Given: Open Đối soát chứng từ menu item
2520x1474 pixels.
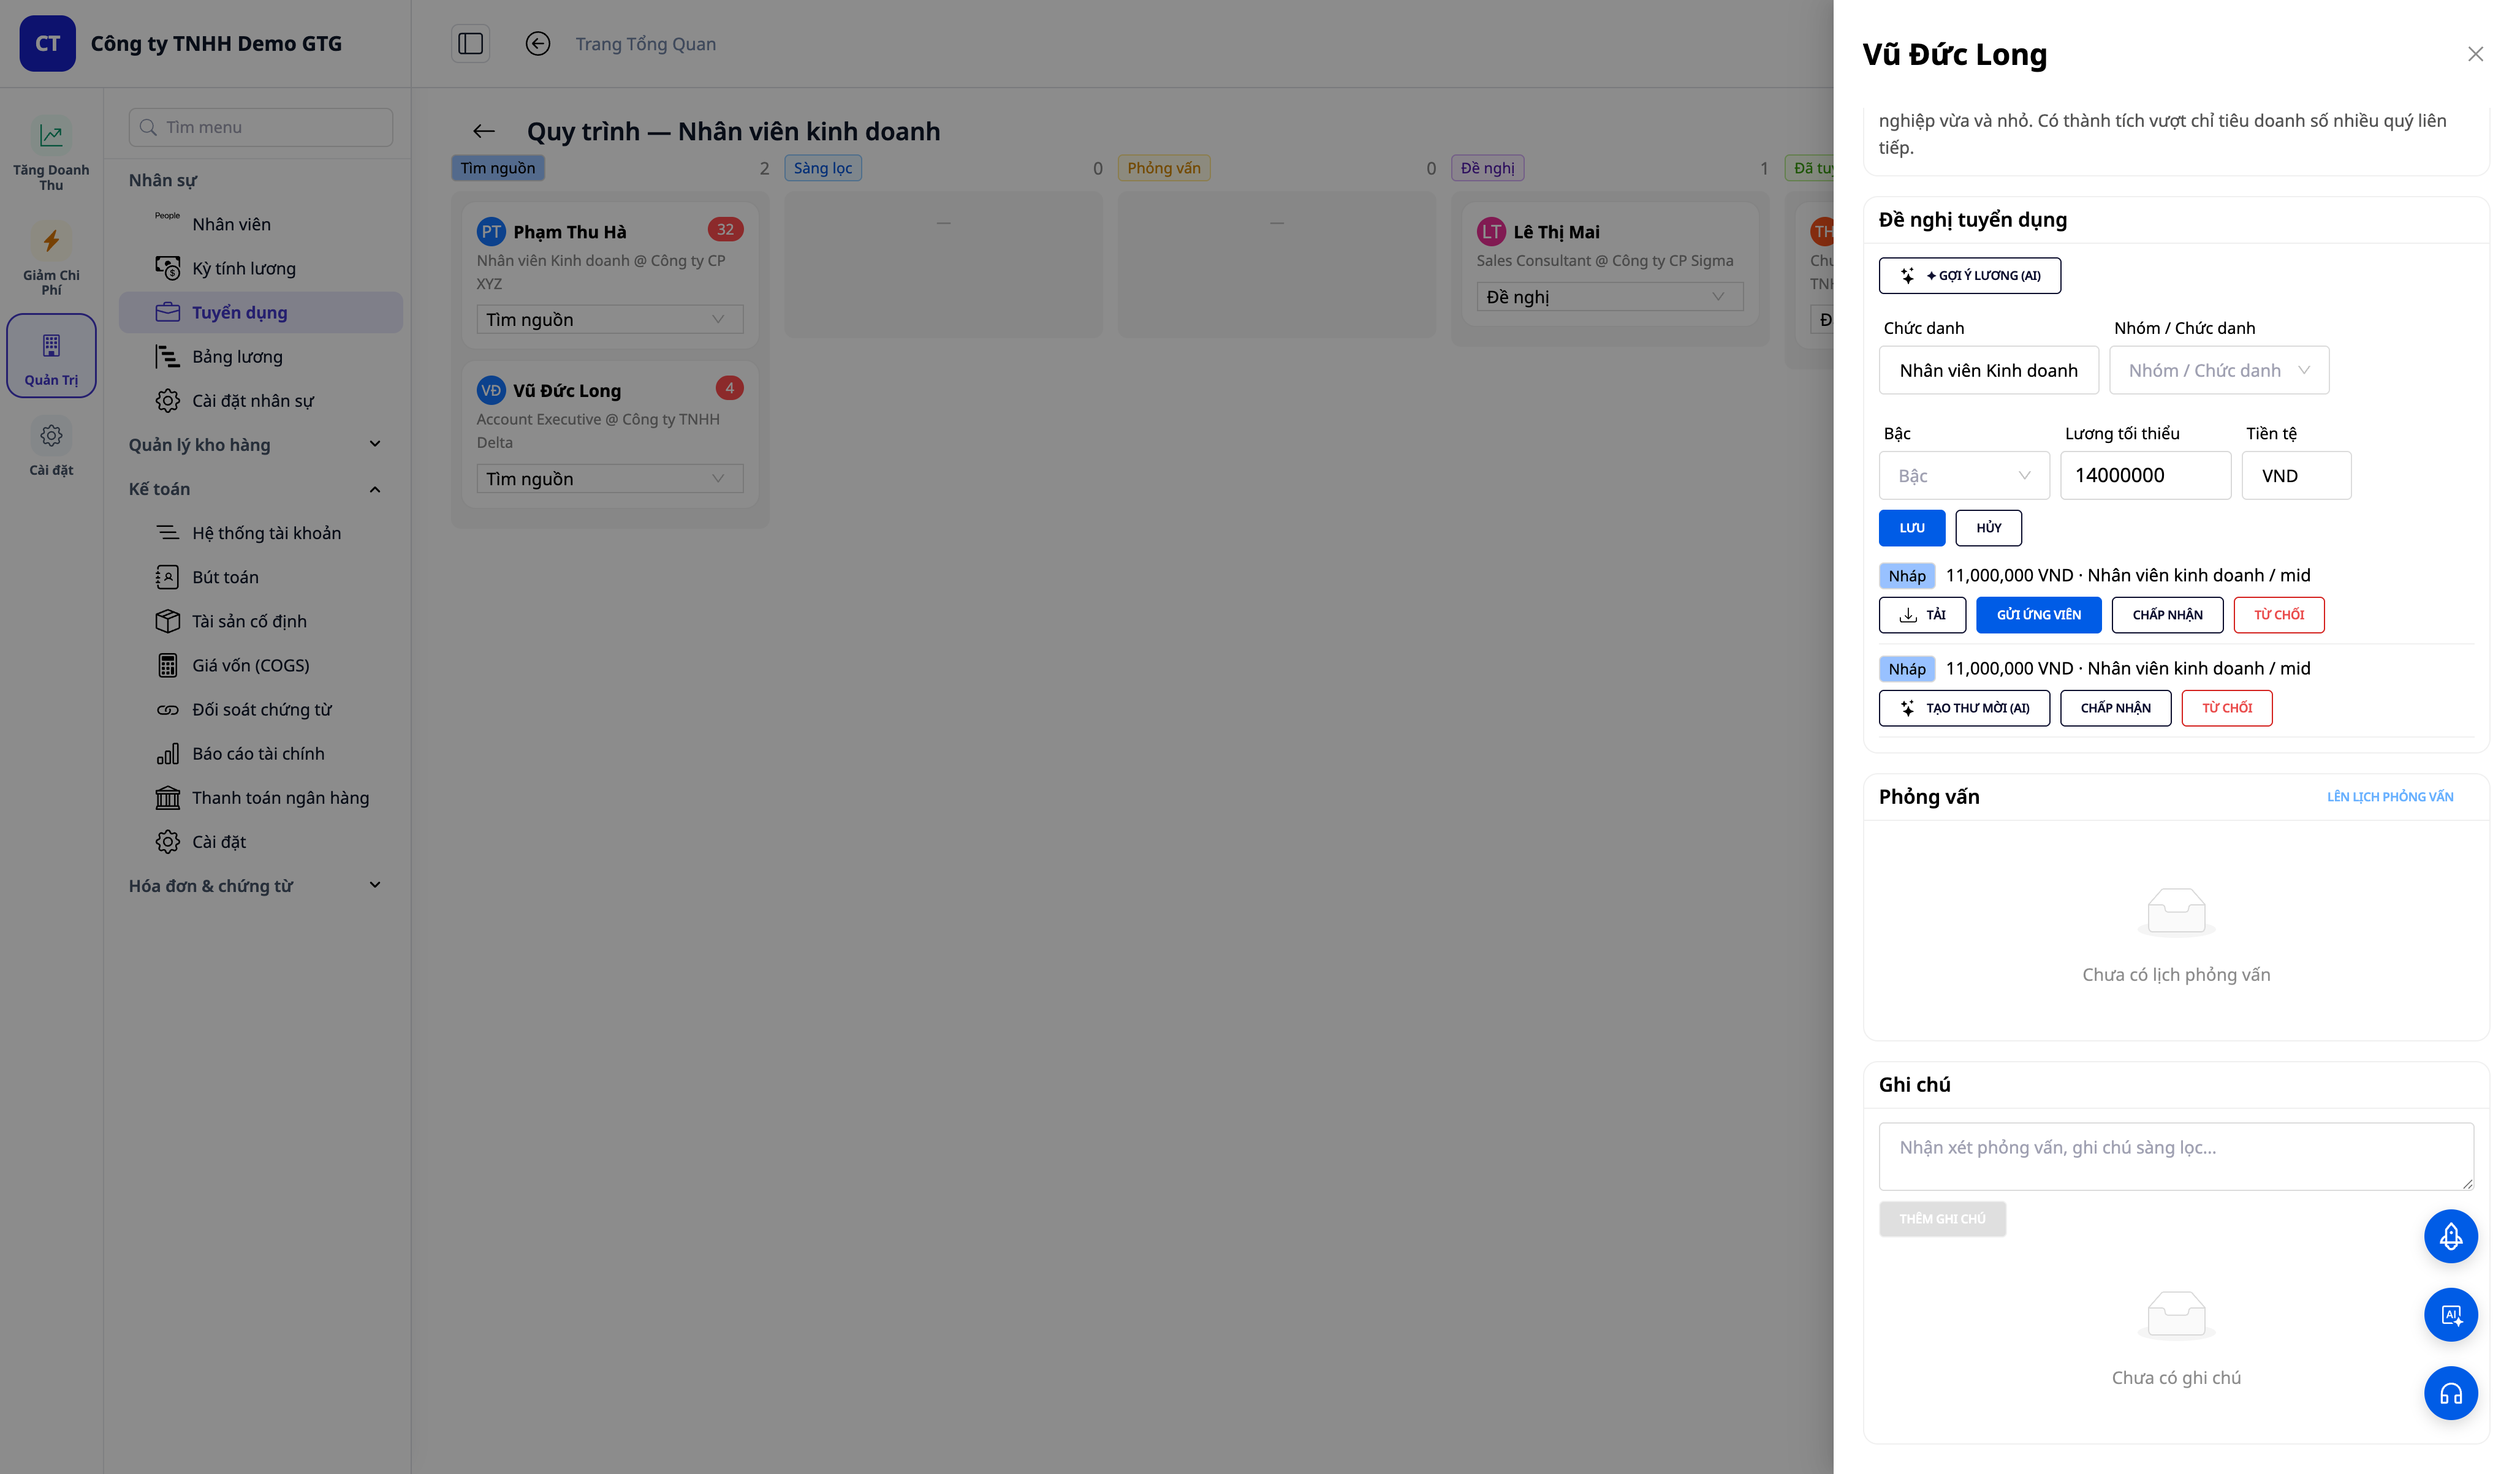Looking at the screenshot, I should (261, 709).
